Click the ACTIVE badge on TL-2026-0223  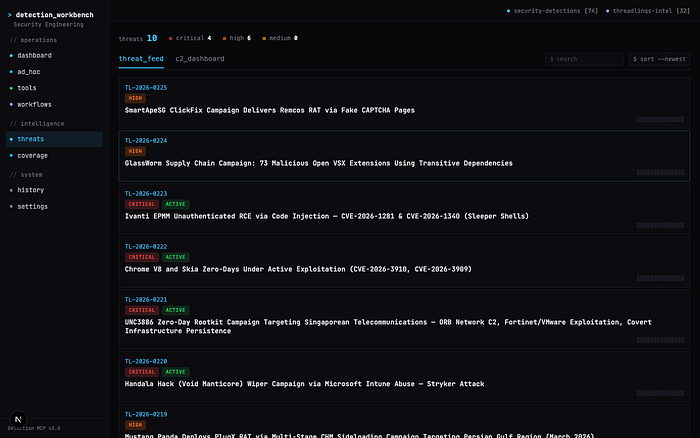click(x=175, y=204)
